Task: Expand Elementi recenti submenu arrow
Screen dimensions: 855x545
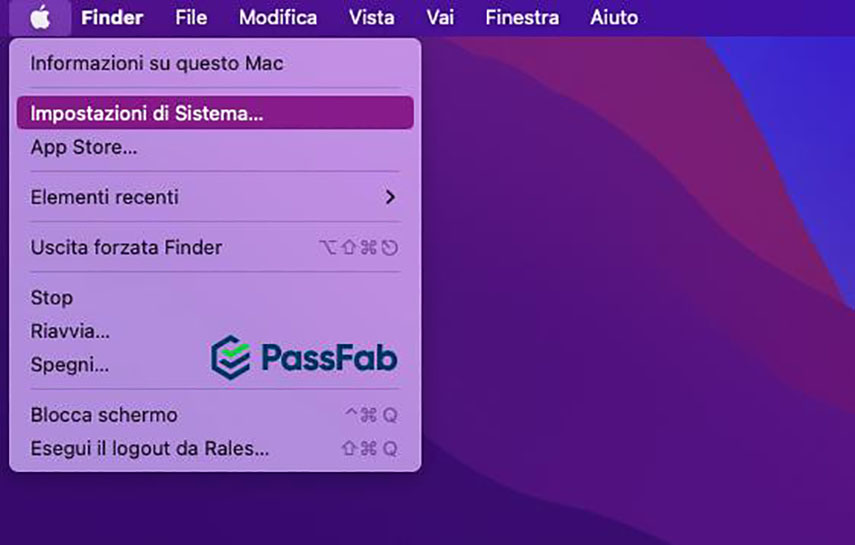Action: coord(390,197)
